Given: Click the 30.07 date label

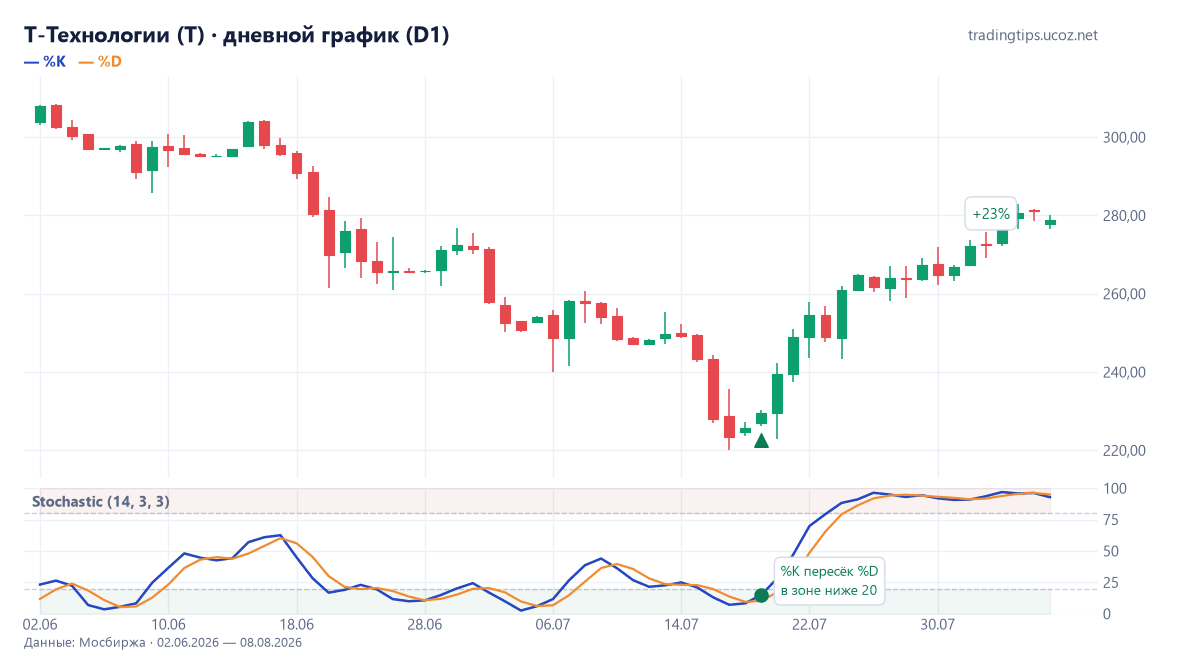Looking at the screenshot, I should click(937, 625).
